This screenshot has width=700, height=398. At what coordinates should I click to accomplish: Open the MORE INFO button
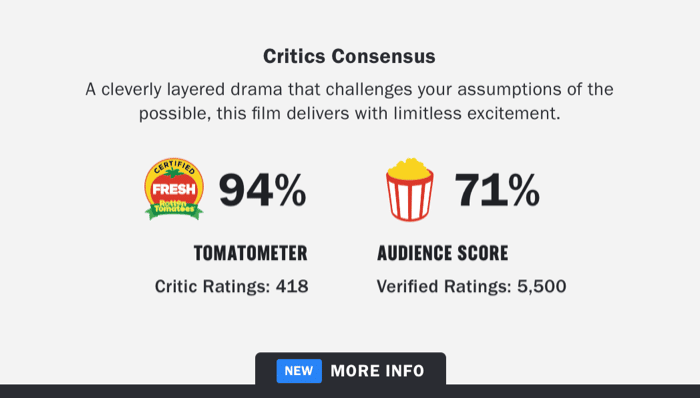(350, 370)
